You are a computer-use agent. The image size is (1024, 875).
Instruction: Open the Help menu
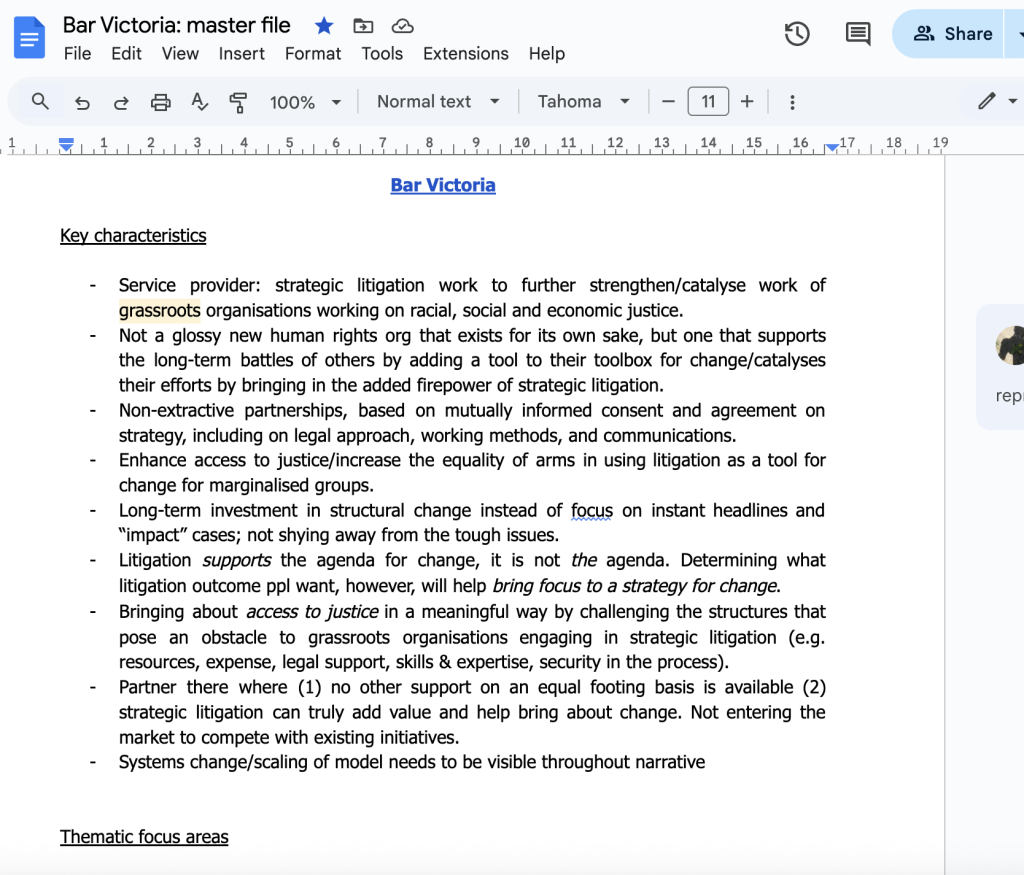pos(547,54)
